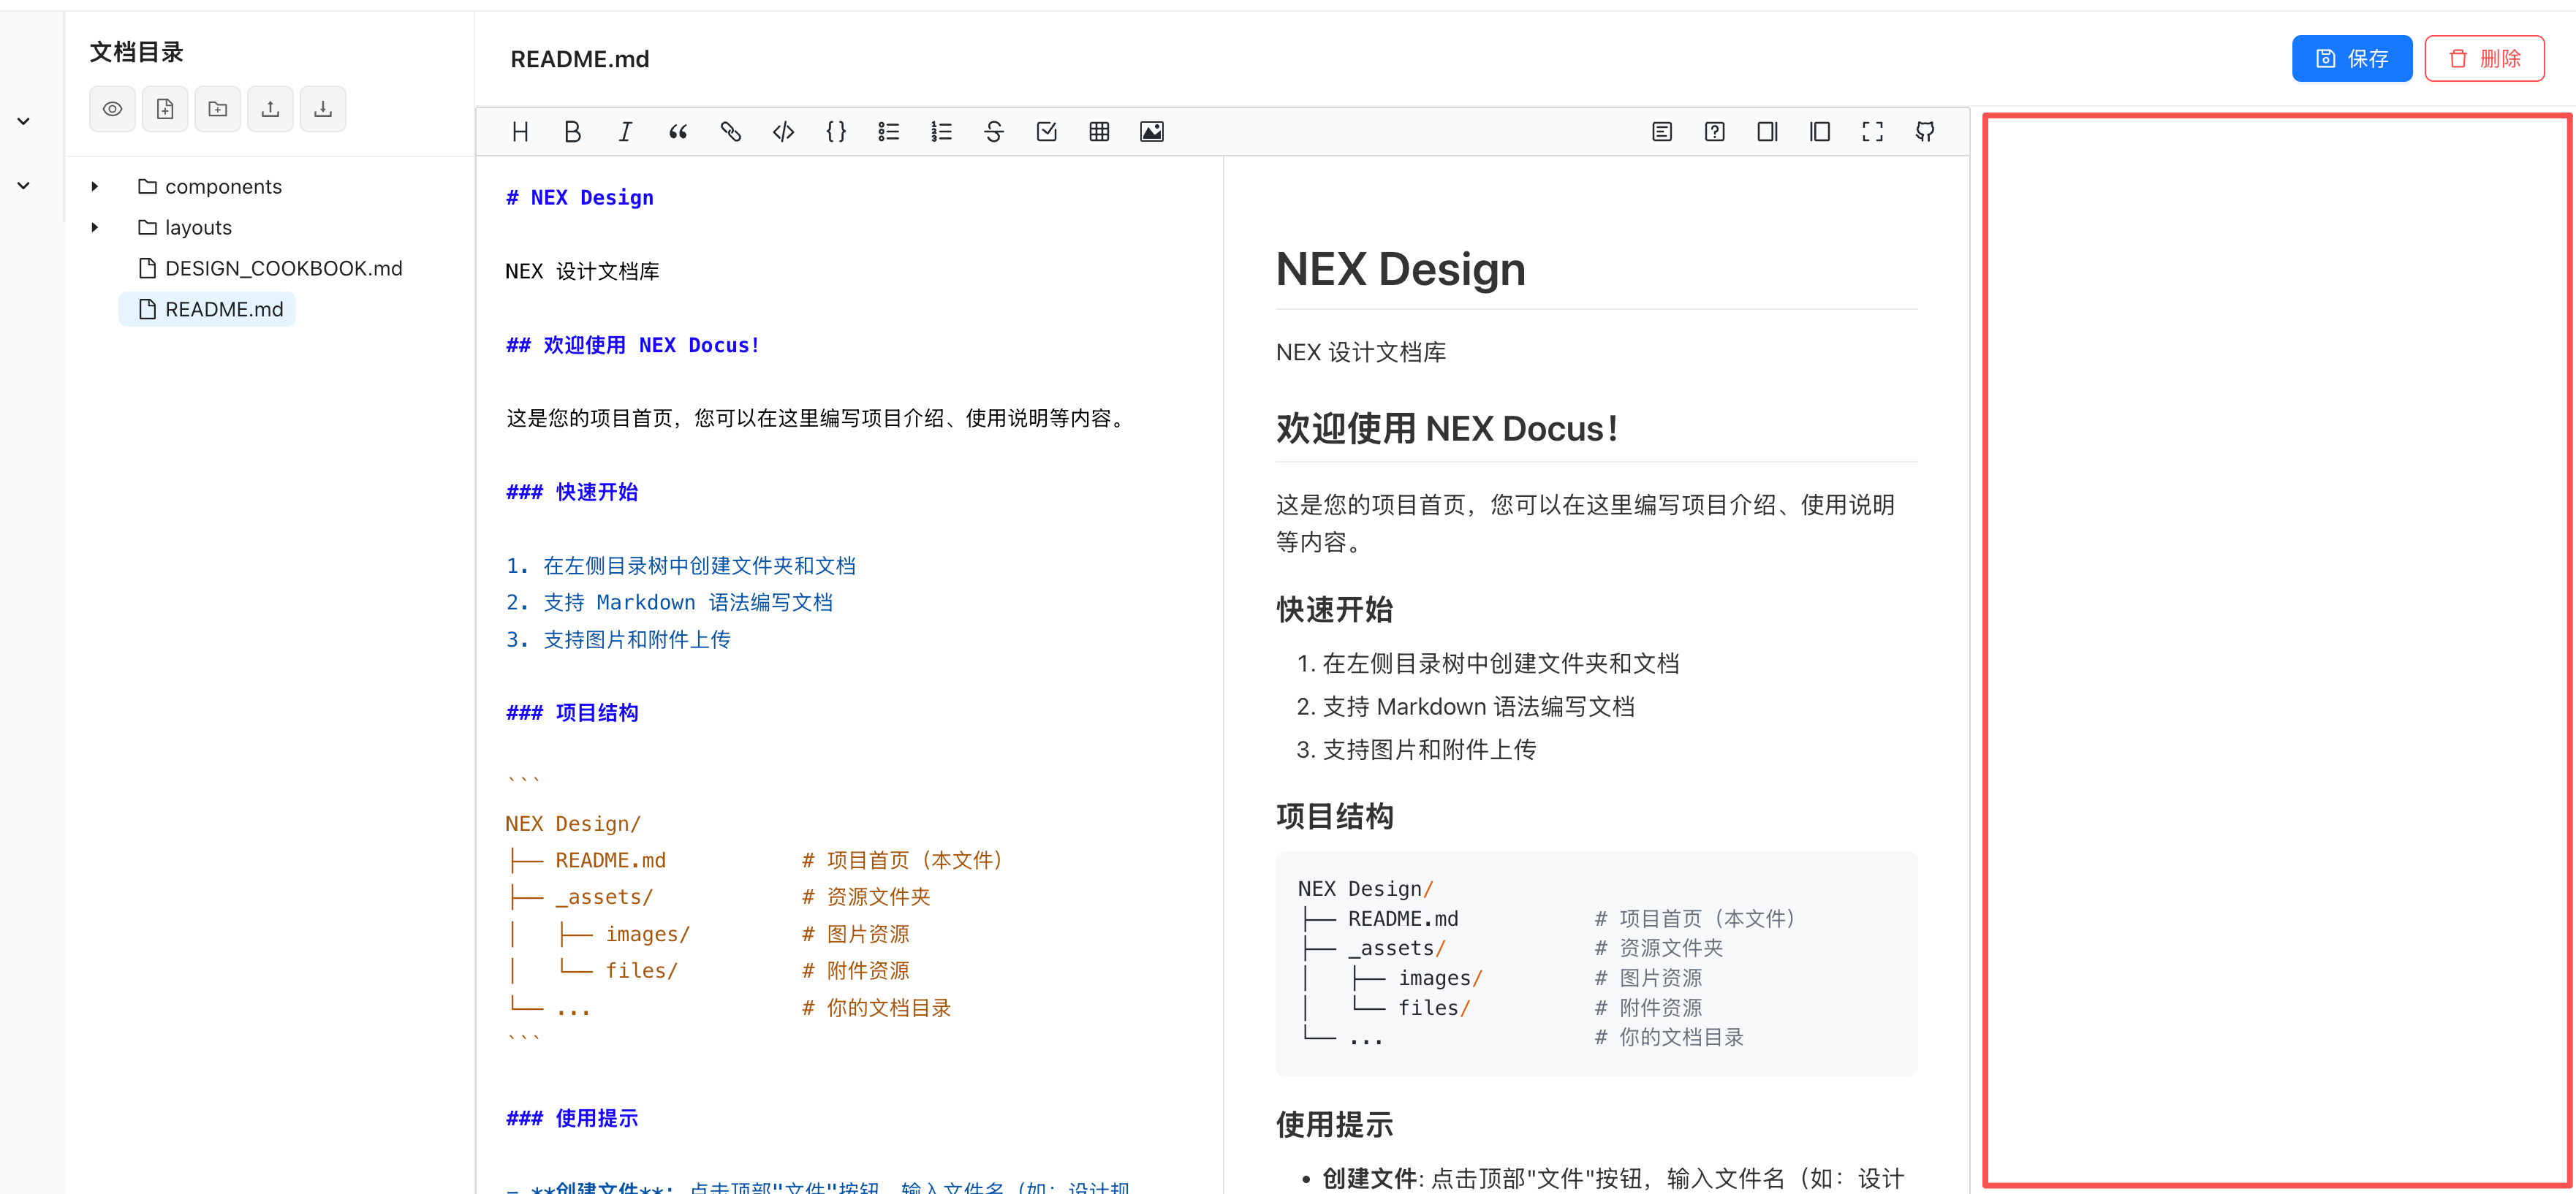Viewport: 2576px width, 1194px height.
Task: Click the top chevron in the left rail
Action: 24,122
